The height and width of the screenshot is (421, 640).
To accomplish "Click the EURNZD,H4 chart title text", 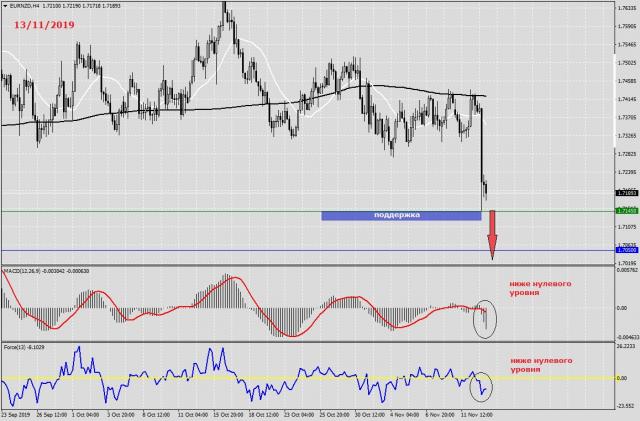I will 25,7.
